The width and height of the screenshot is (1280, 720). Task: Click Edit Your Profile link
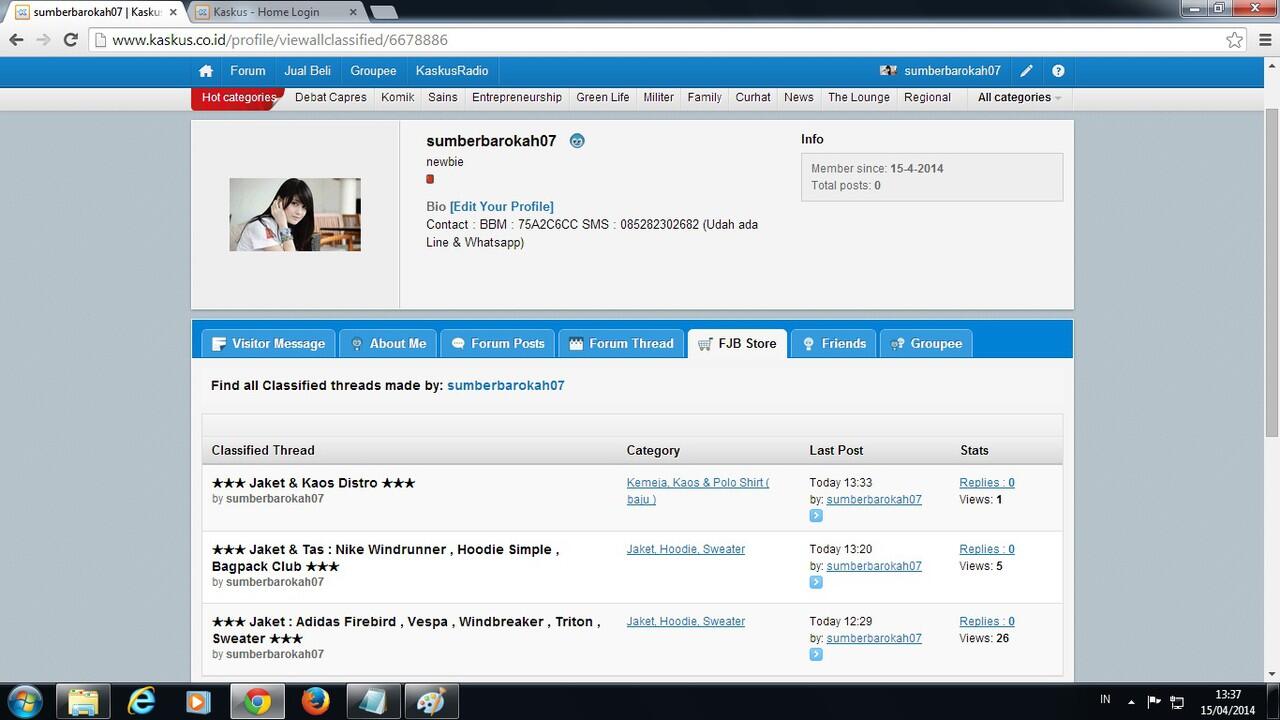502,207
